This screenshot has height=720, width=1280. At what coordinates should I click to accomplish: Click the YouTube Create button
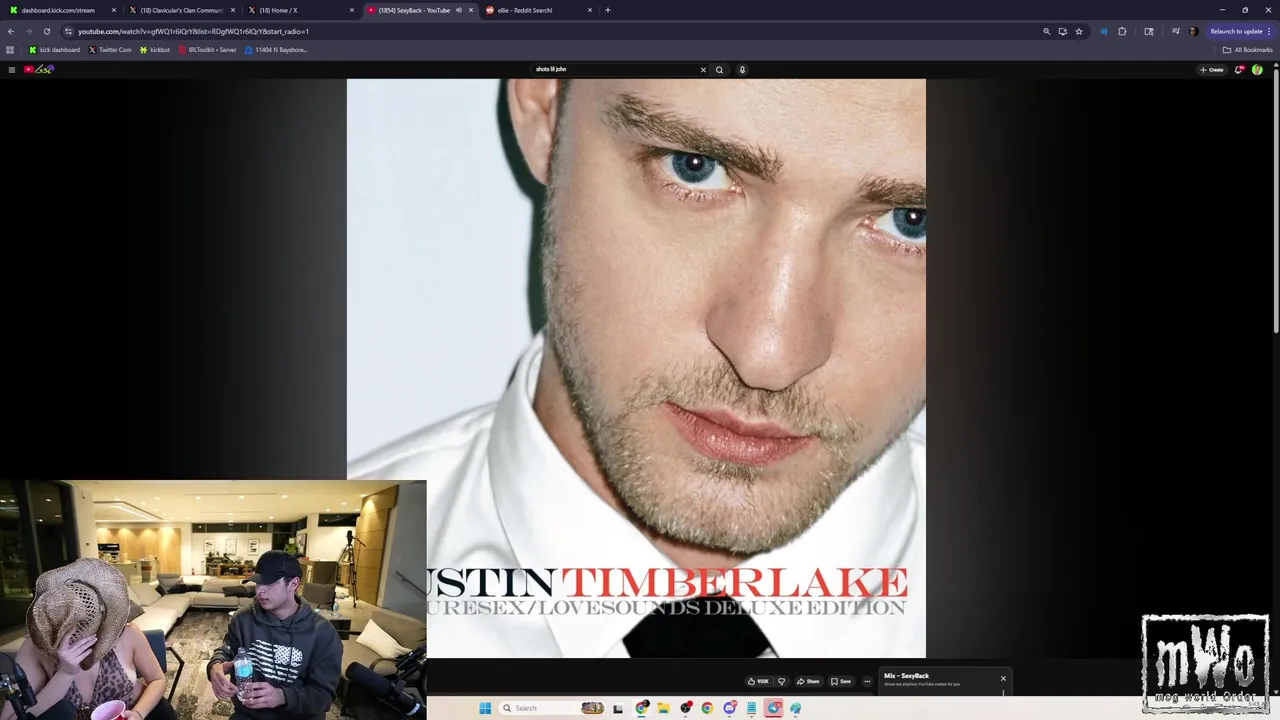(x=1212, y=69)
